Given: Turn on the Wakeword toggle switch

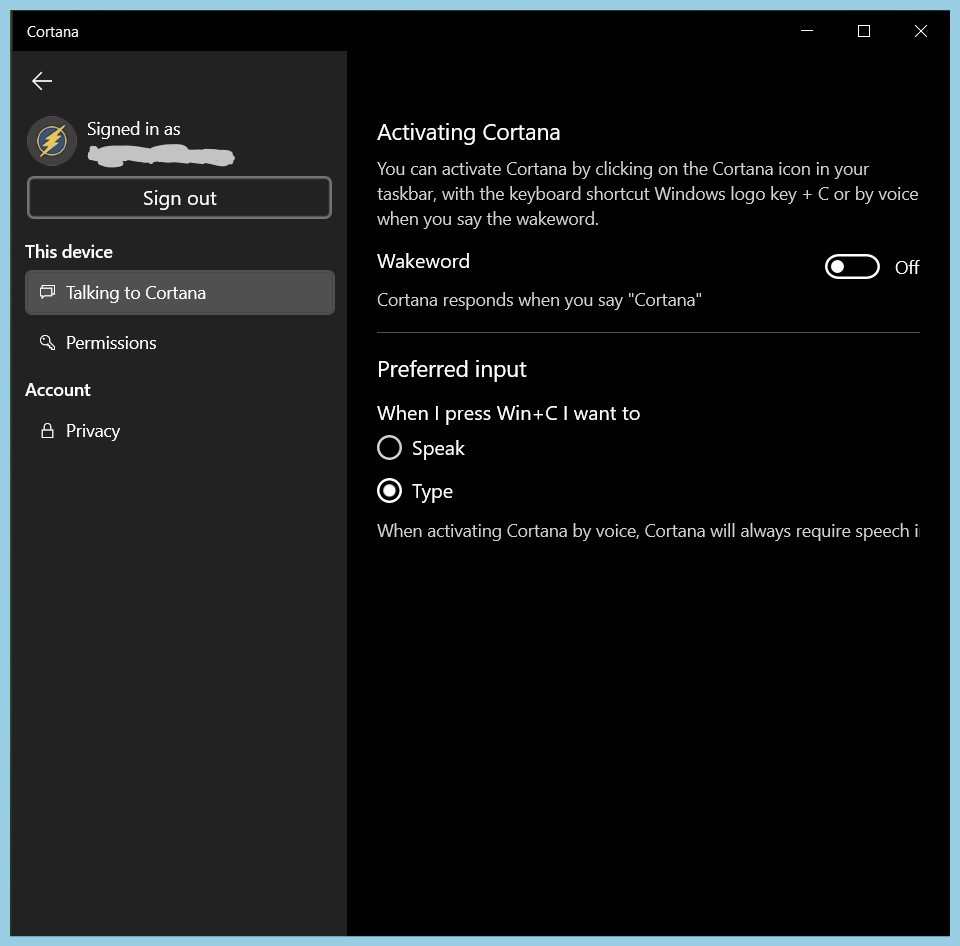Looking at the screenshot, I should [852, 267].
